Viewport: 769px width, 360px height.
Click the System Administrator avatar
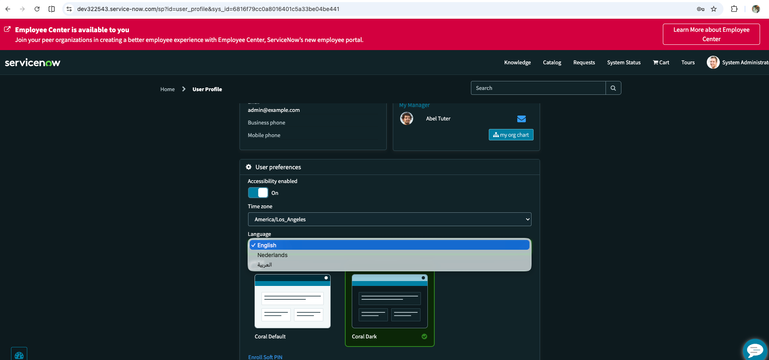click(713, 62)
